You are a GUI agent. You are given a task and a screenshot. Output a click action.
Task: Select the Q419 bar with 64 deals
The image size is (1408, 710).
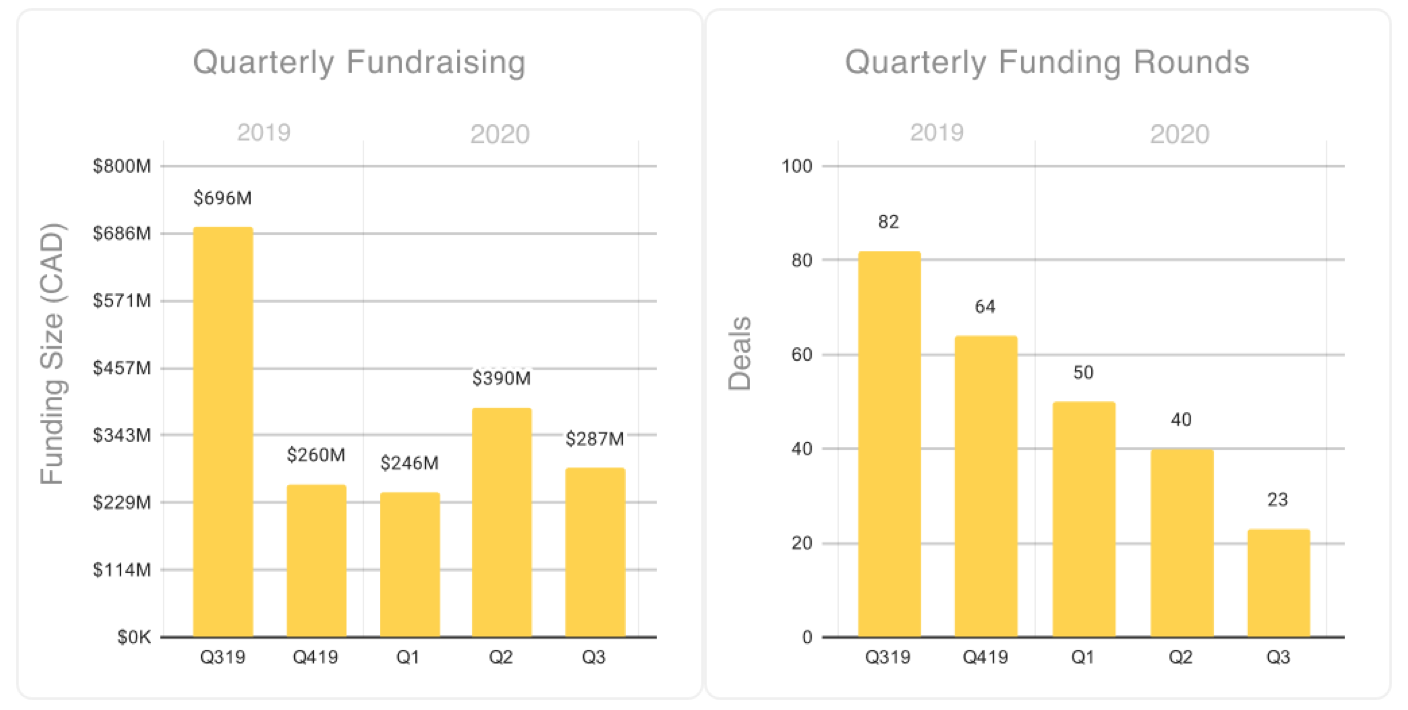(986, 486)
